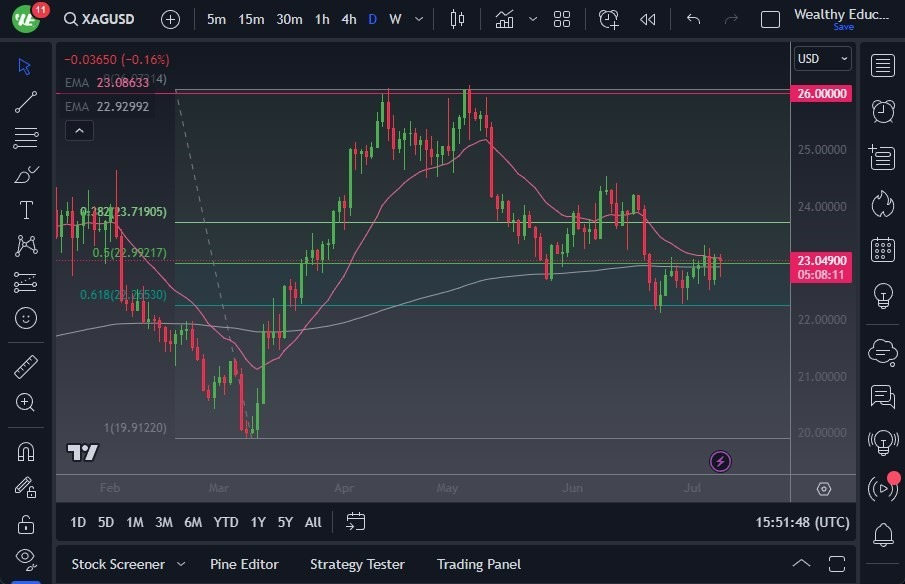Open the calendar panel in right sidebar
This screenshot has height=584, width=905.
click(x=882, y=250)
